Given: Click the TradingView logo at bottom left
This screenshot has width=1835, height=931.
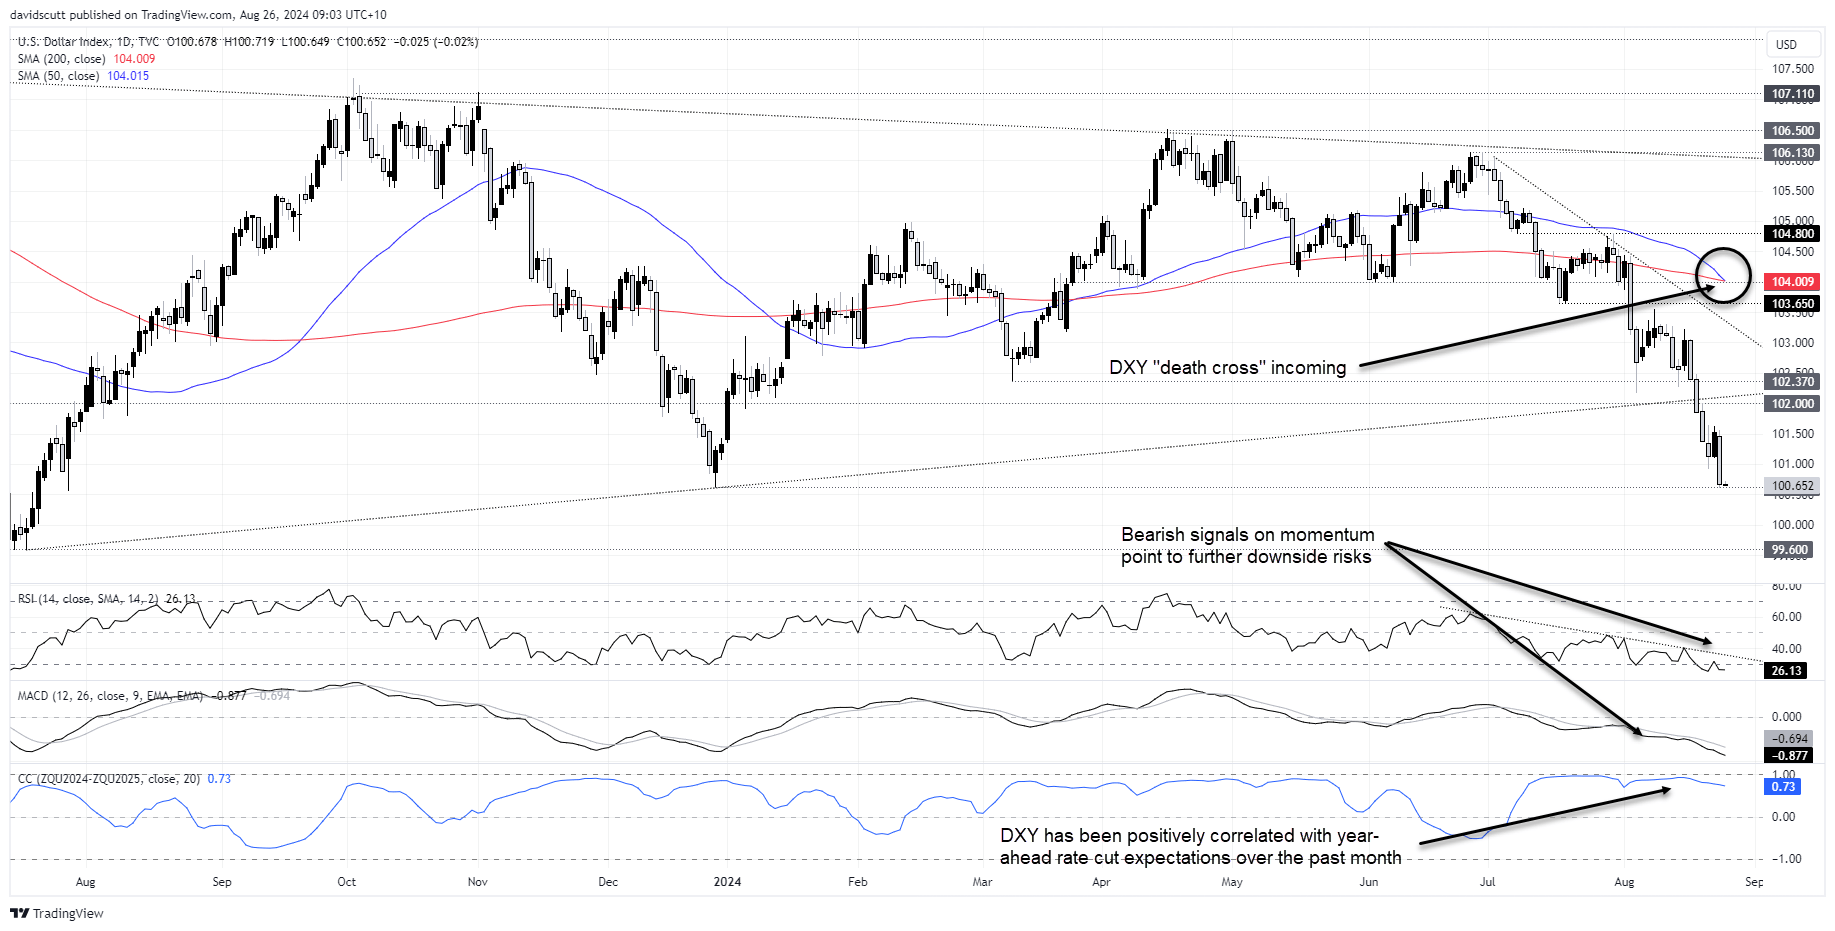Looking at the screenshot, I should point(57,913).
